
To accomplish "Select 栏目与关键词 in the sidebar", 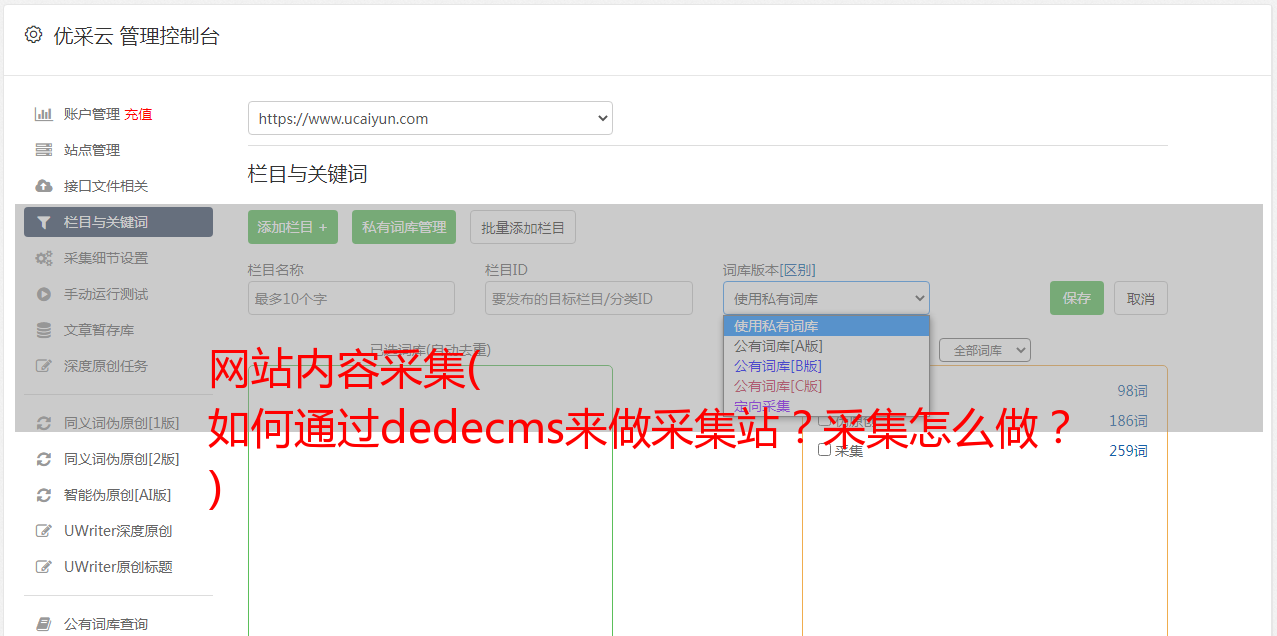I will pyautogui.click(x=118, y=222).
